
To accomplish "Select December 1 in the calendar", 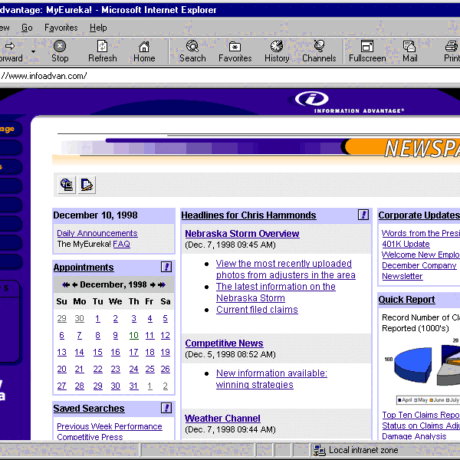I will point(98,319).
